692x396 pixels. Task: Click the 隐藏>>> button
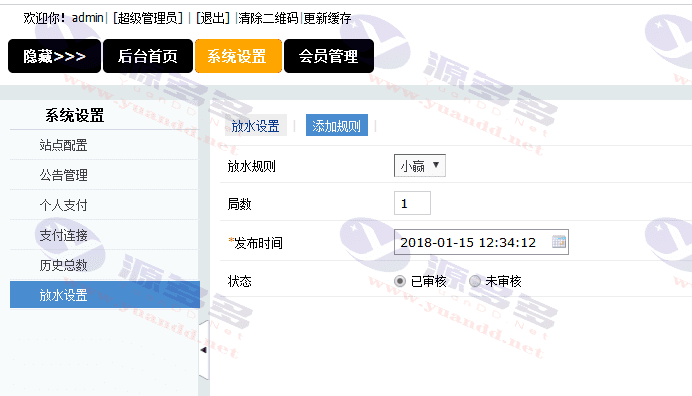click(x=54, y=56)
